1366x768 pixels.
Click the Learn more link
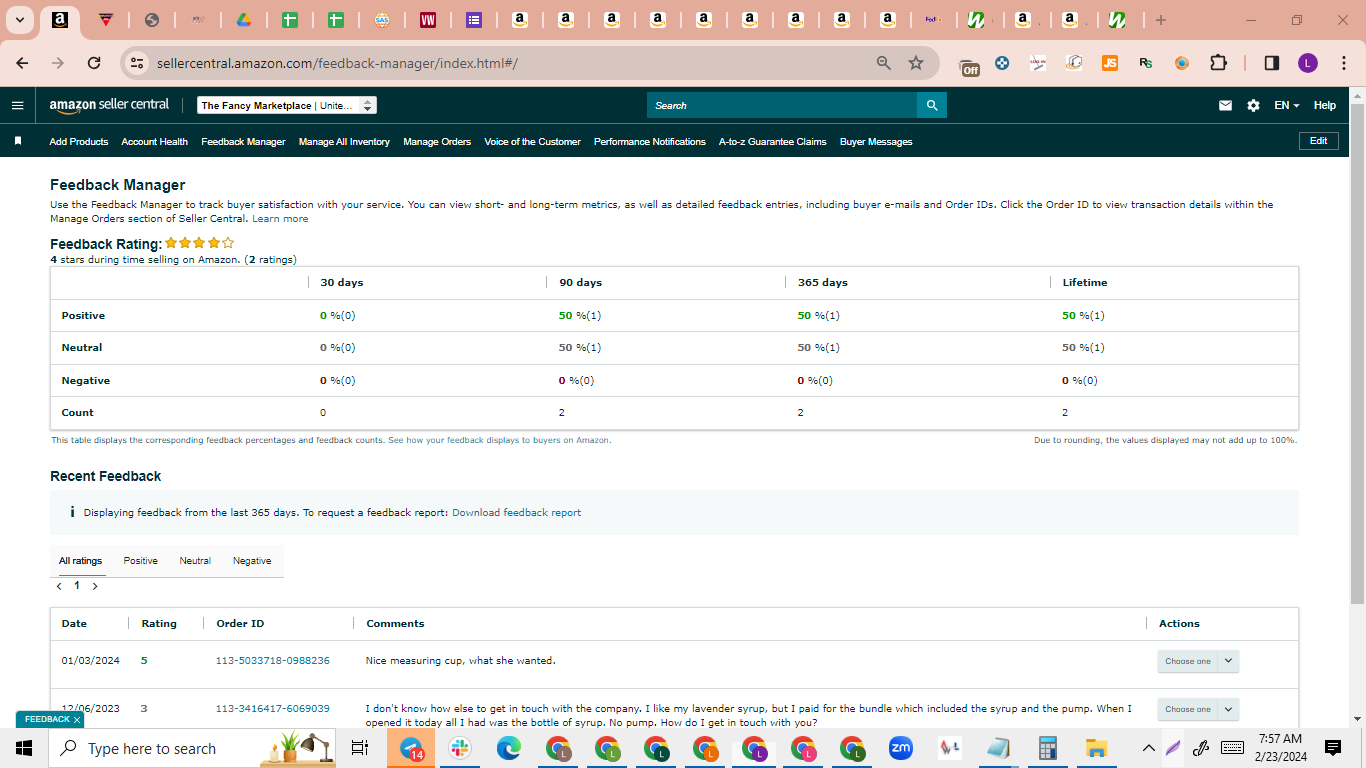280,219
